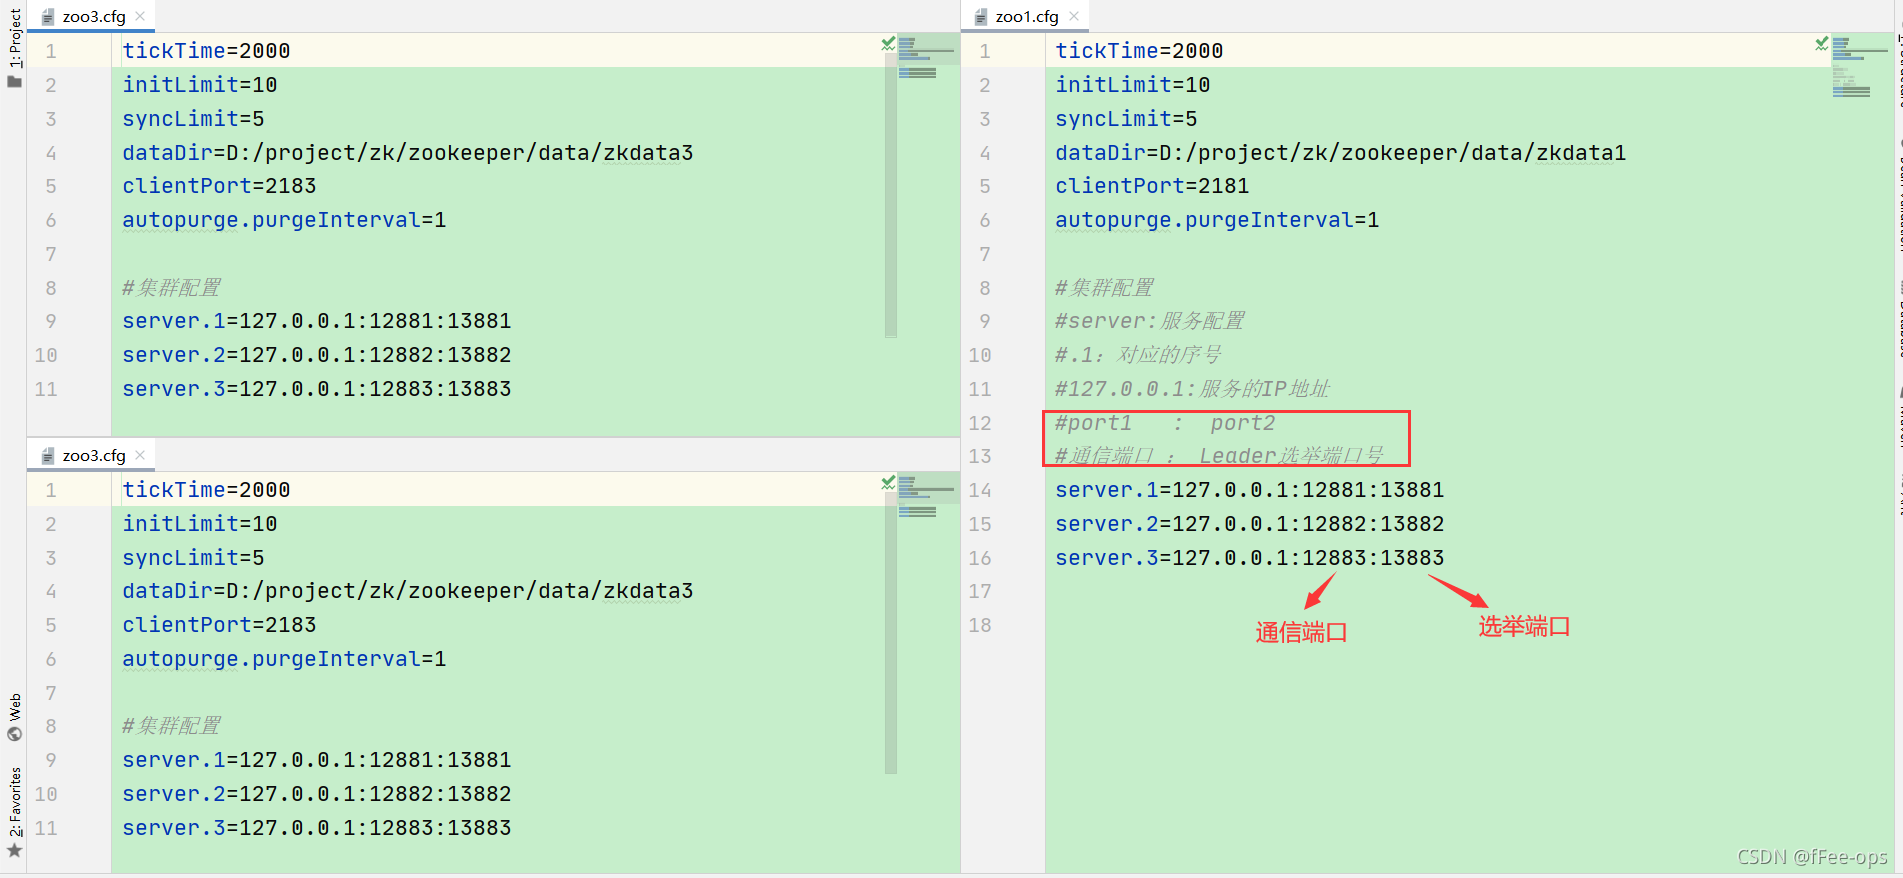
Task: Click the vertical scrollbar of lower zoo3.cfg editor
Action: coord(891,634)
